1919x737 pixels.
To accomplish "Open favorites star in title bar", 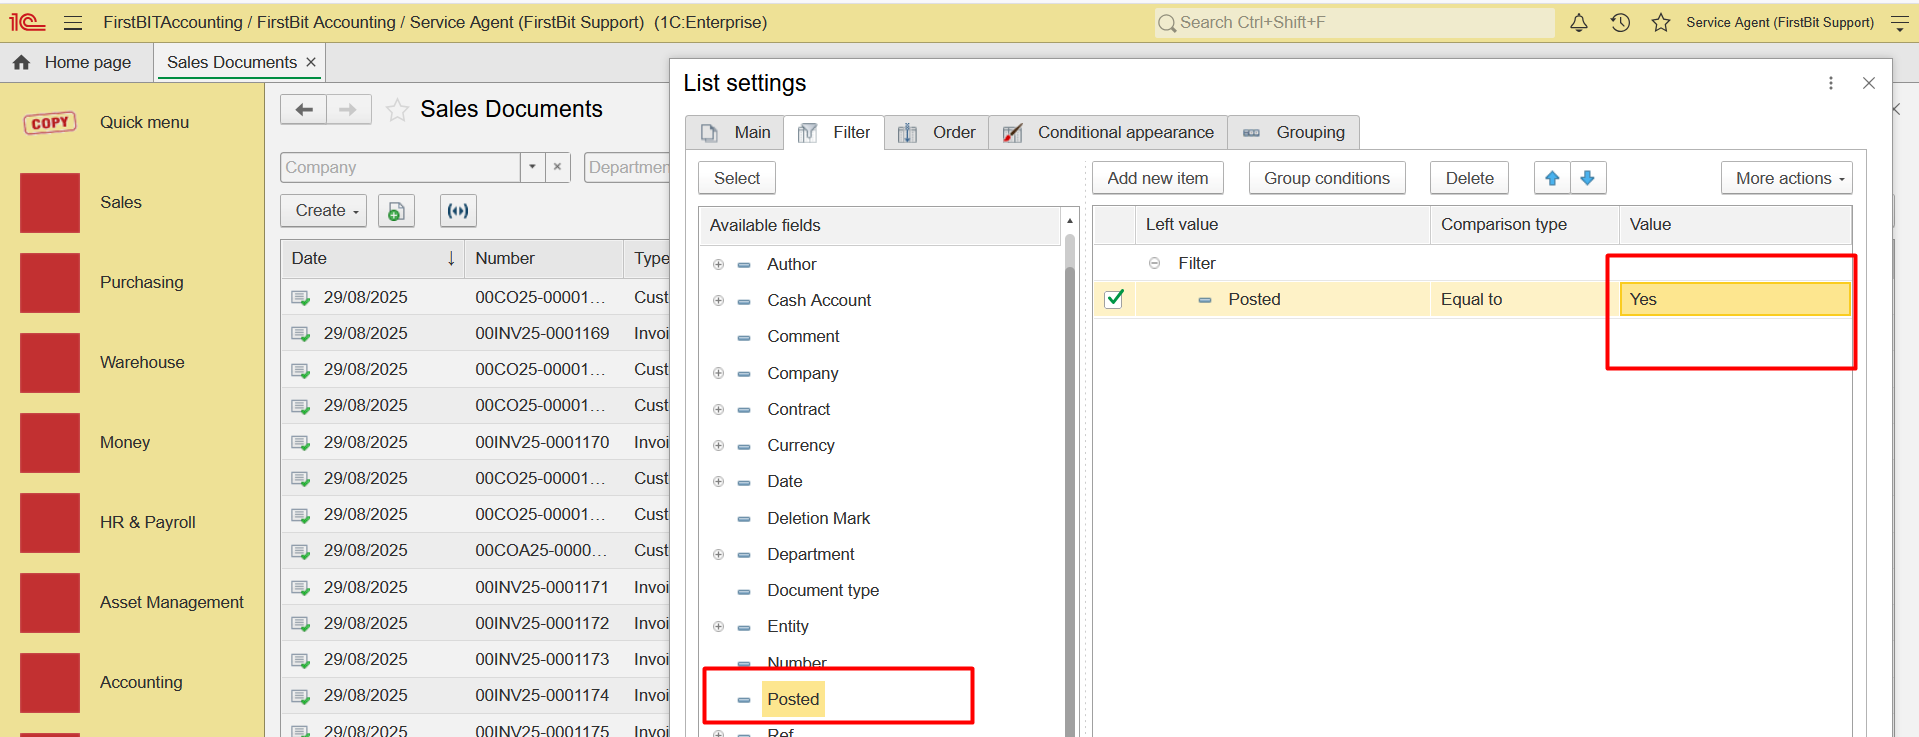I will [1661, 22].
